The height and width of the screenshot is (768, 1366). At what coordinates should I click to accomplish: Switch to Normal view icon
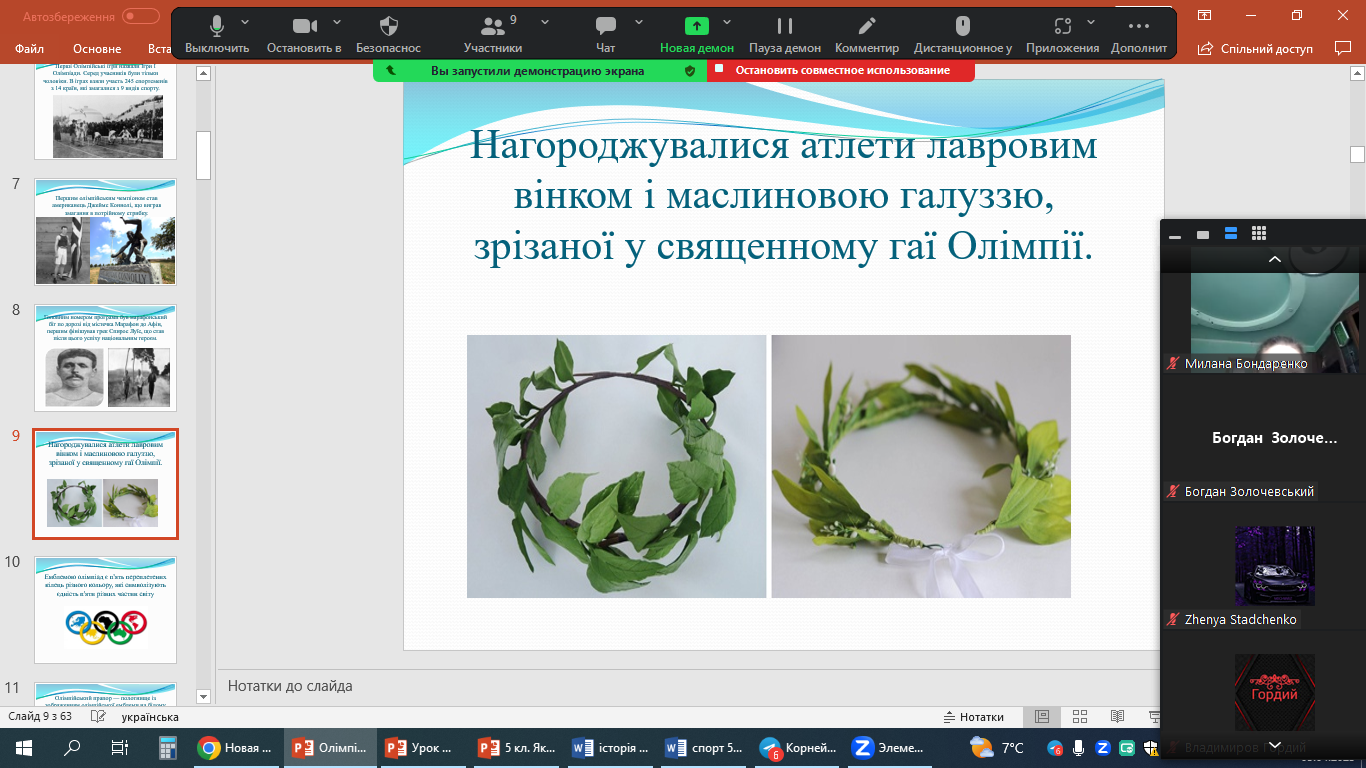point(1042,717)
